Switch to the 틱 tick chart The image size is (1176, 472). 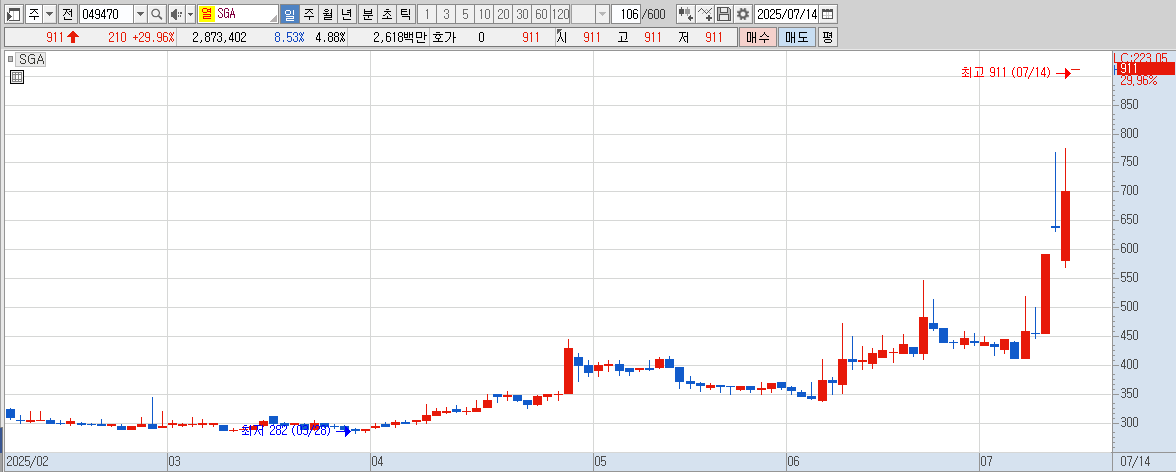click(405, 14)
